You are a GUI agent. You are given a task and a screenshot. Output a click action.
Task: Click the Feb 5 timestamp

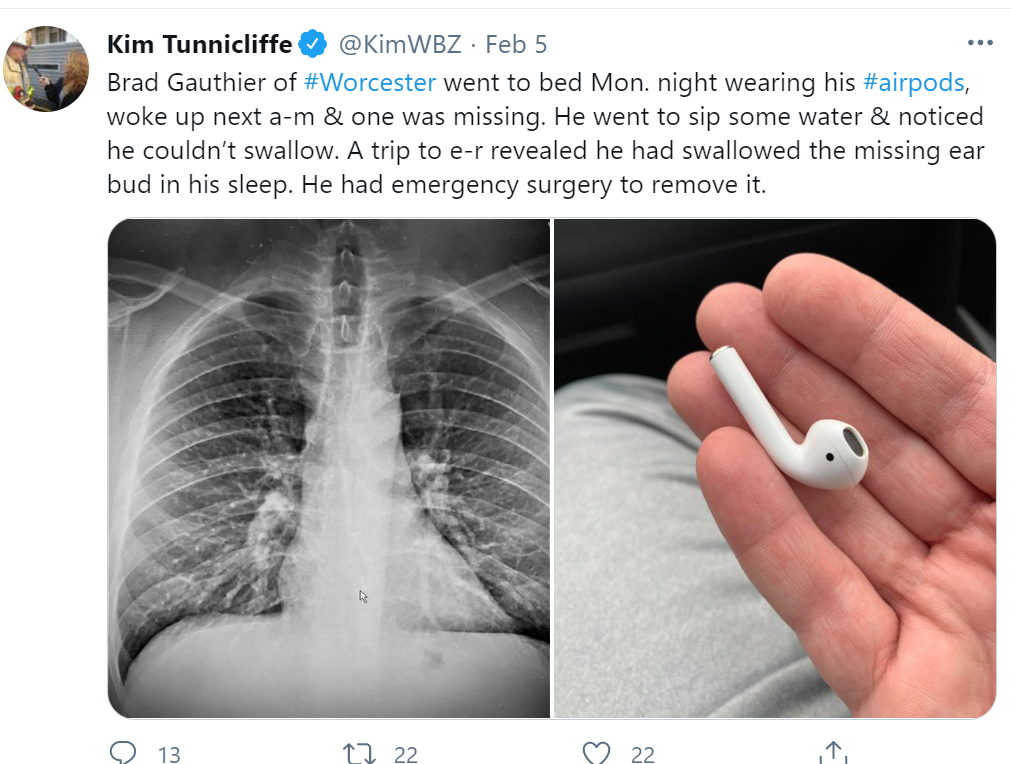516,44
